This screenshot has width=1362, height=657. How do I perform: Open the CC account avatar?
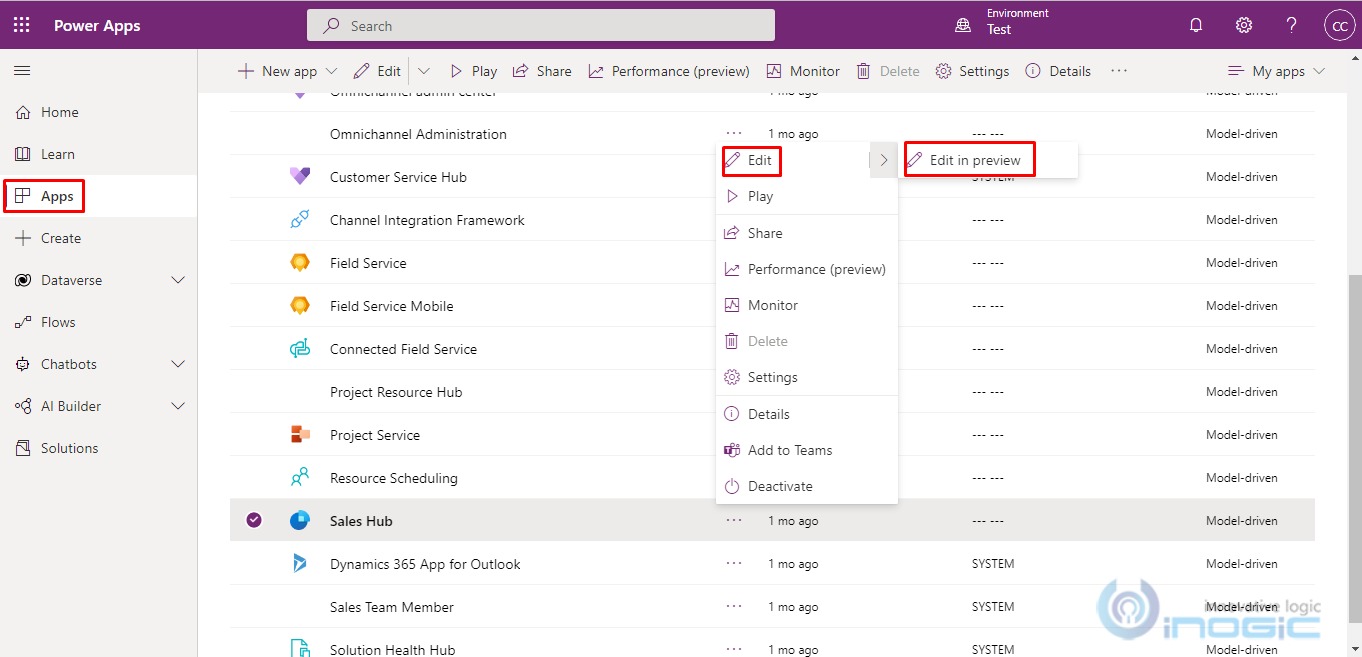(x=1338, y=26)
